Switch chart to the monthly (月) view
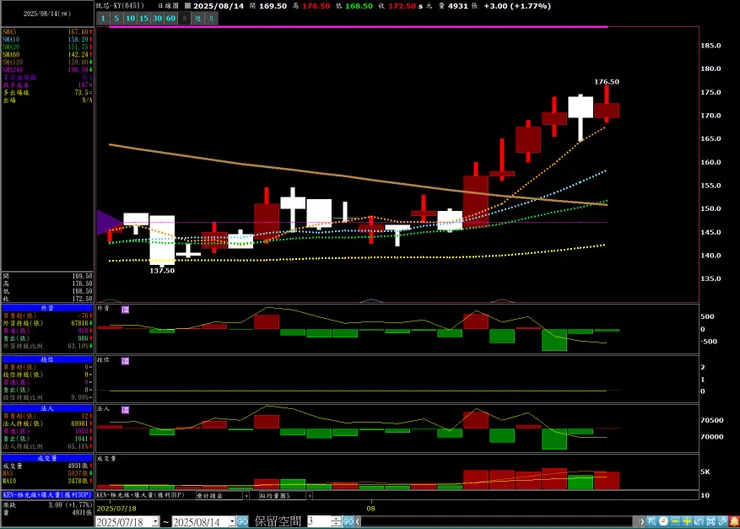 click(x=211, y=18)
